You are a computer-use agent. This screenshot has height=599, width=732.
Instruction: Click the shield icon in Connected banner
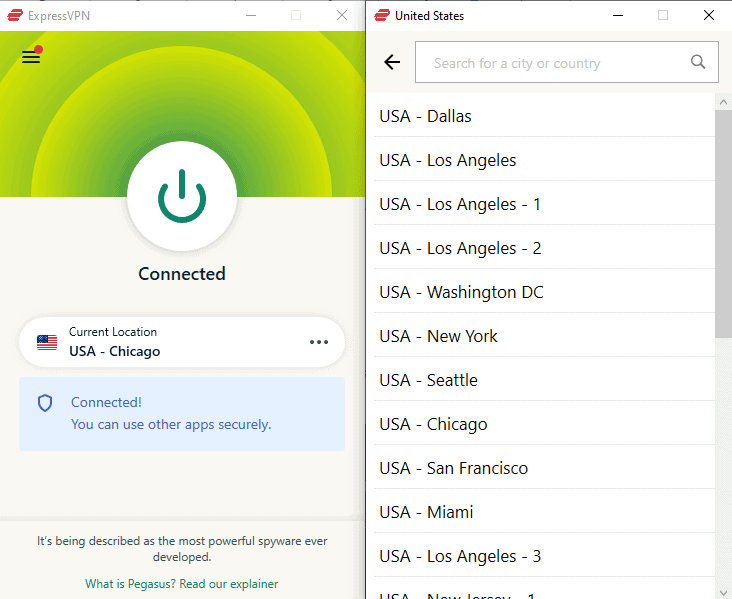tap(45, 403)
